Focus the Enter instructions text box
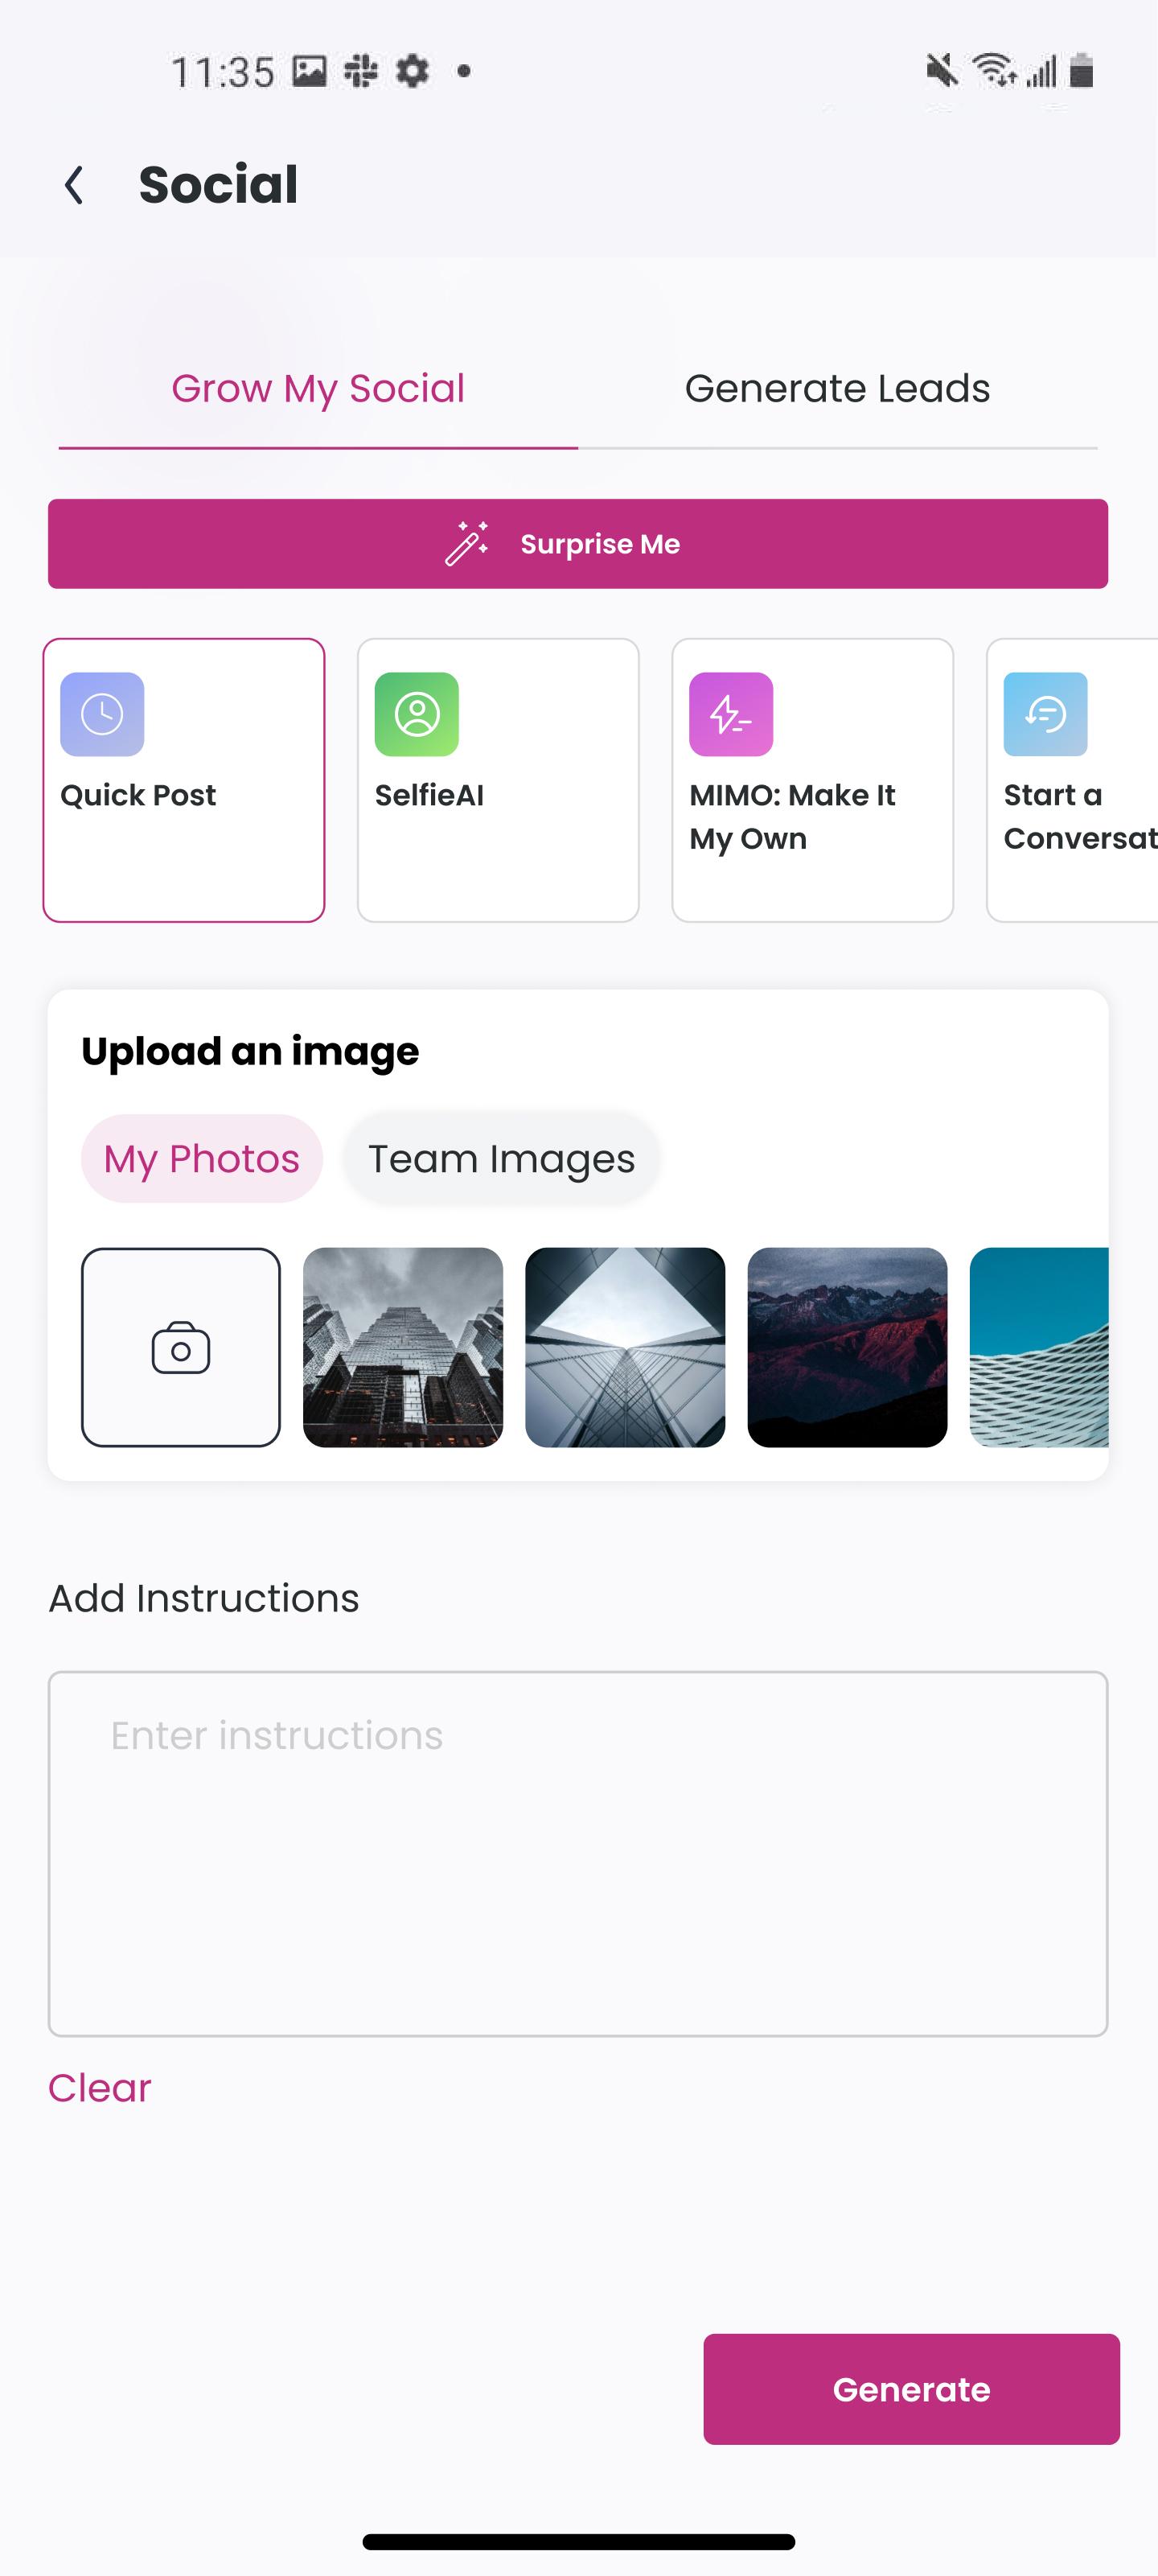The height and width of the screenshot is (2576, 1158). [578, 1853]
